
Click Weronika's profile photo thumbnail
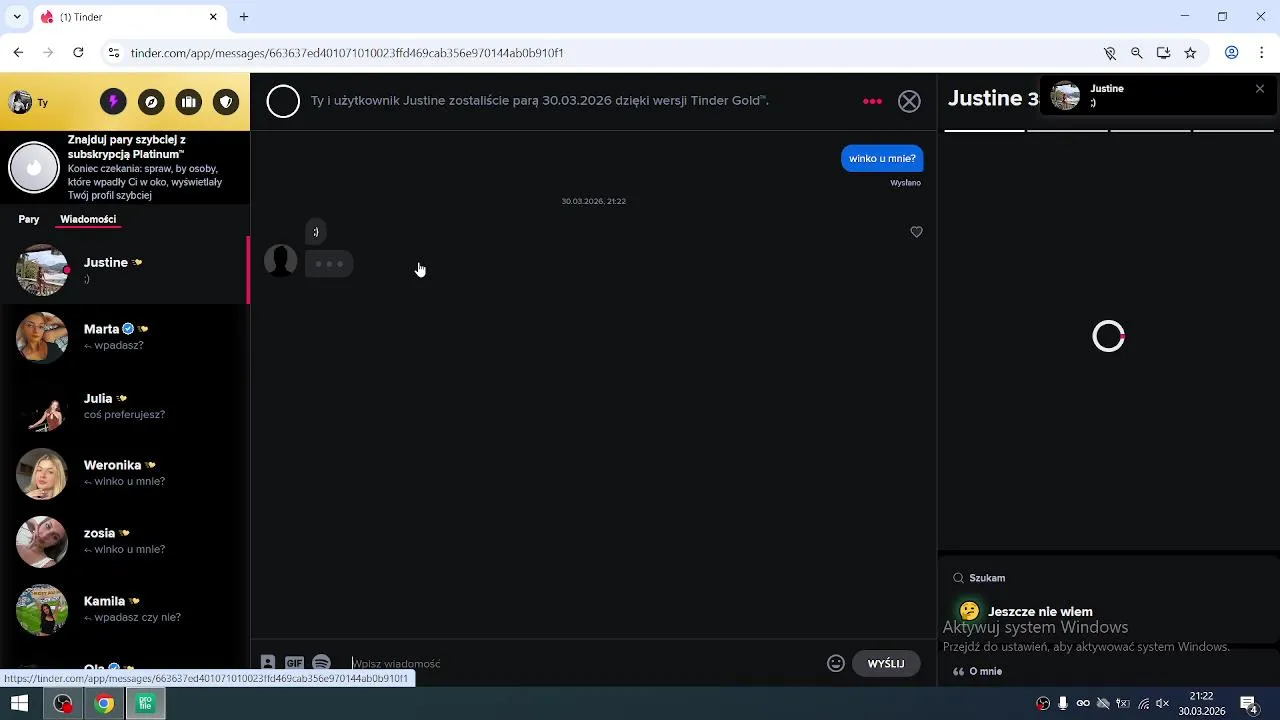click(x=42, y=473)
